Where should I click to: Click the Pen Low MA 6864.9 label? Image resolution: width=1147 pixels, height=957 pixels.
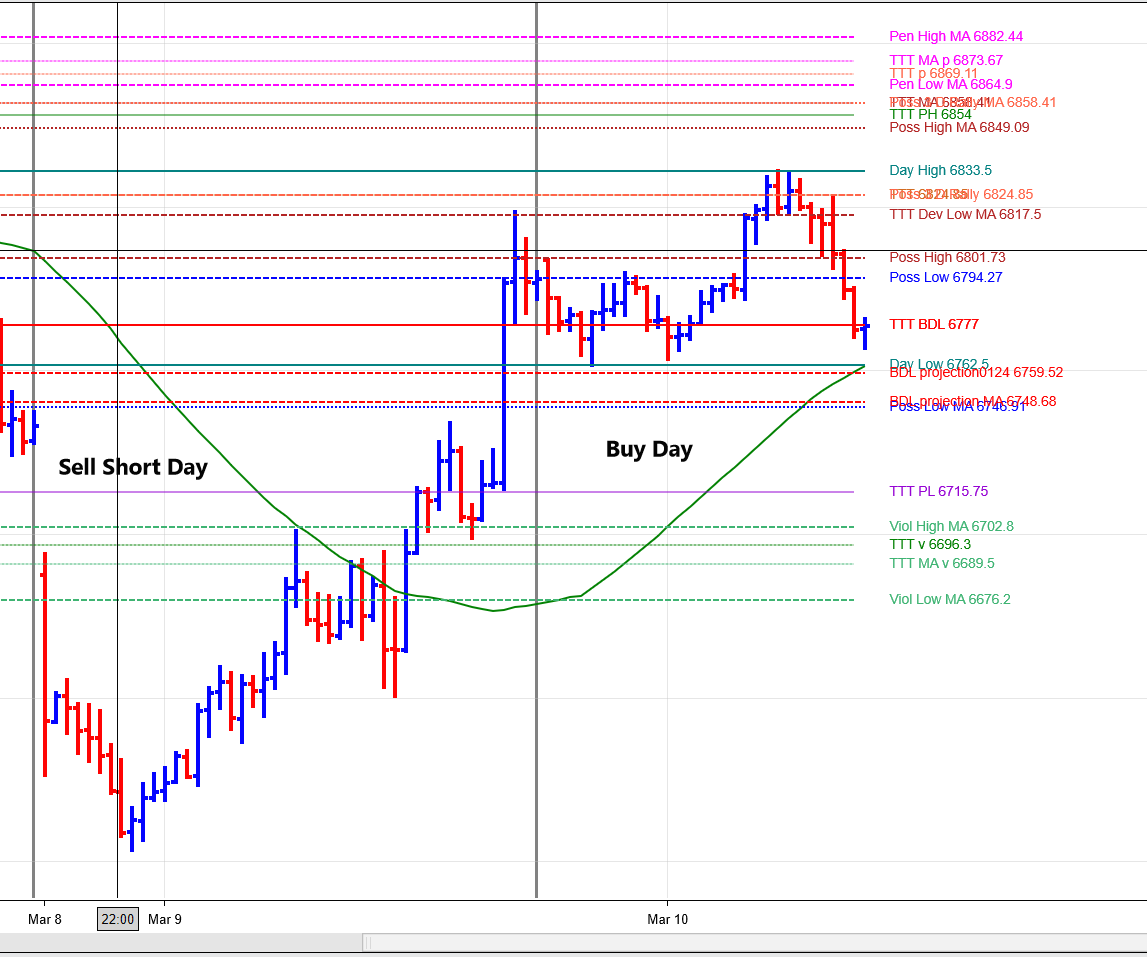[x=951, y=84]
